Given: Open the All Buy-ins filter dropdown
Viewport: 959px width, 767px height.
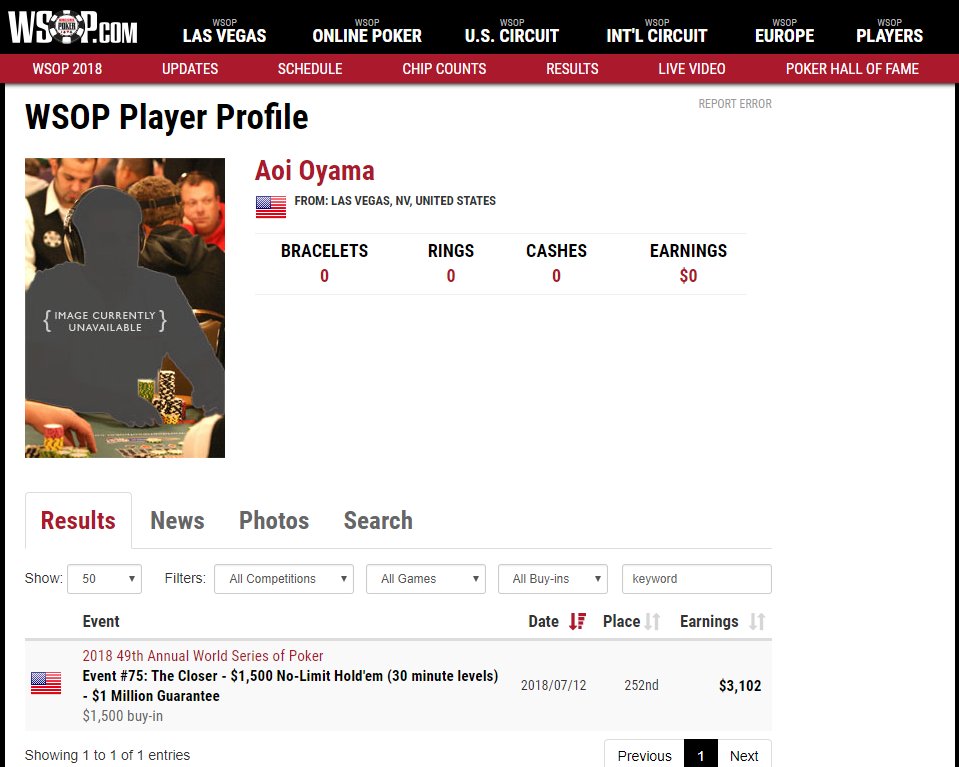Looking at the screenshot, I should pyautogui.click(x=553, y=579).
